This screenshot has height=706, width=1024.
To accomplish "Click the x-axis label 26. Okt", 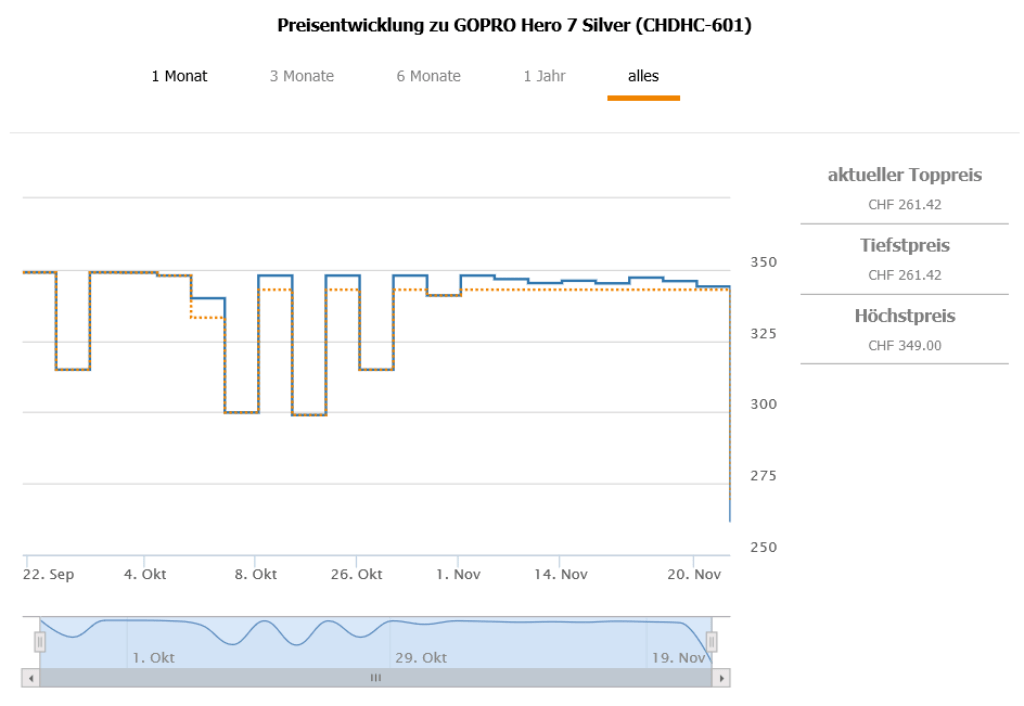I will click(x=357, y=574).
